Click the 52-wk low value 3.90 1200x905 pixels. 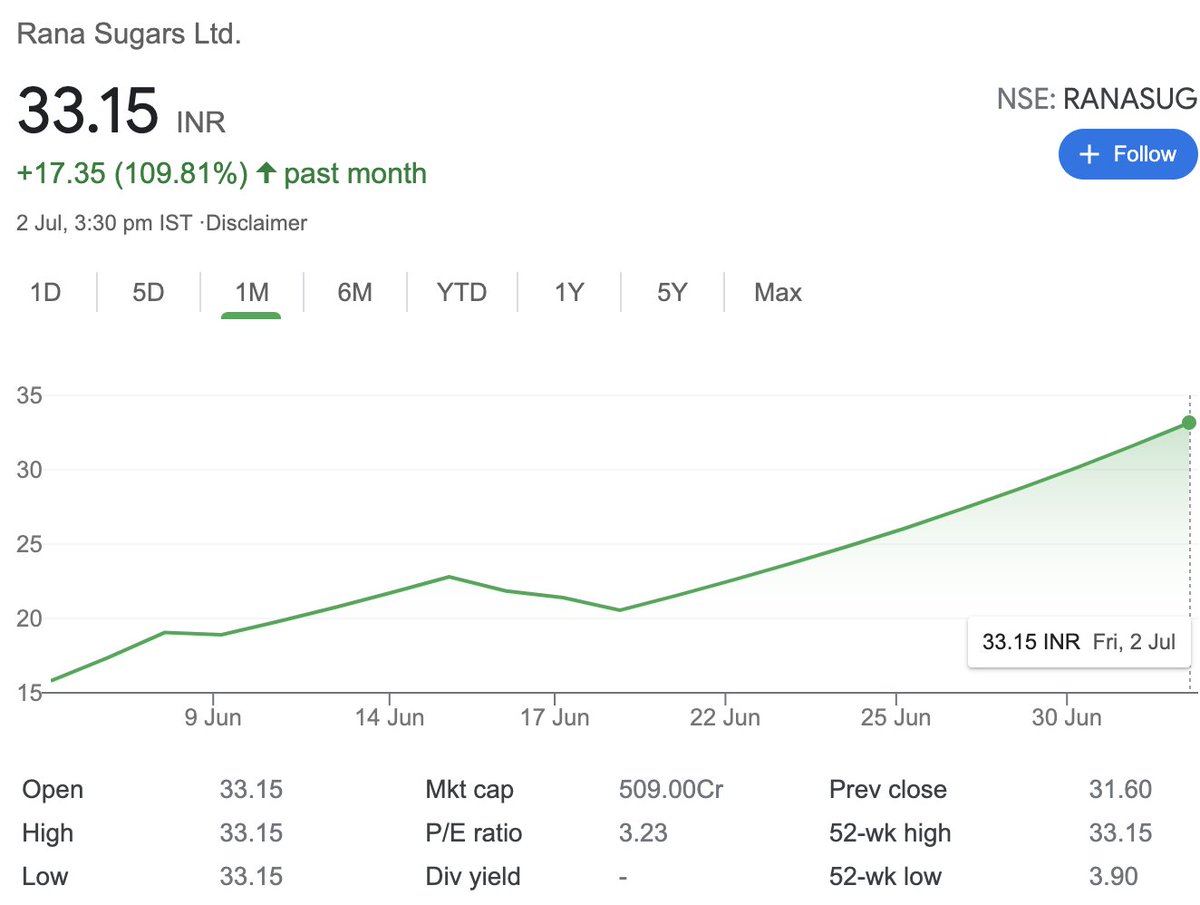tap(1113, 877)
